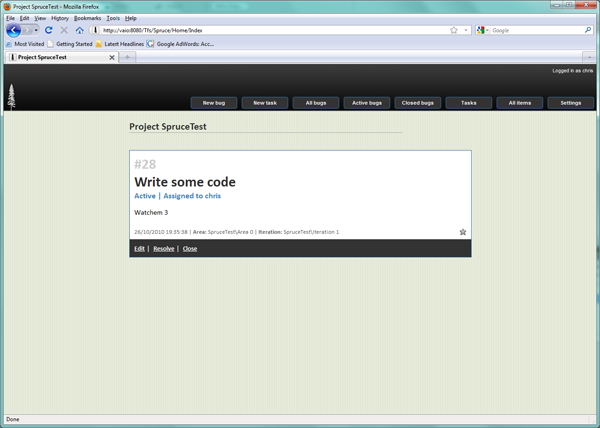Click the New bug button
This screenshot has height=428, width=600.
(214, 103)
